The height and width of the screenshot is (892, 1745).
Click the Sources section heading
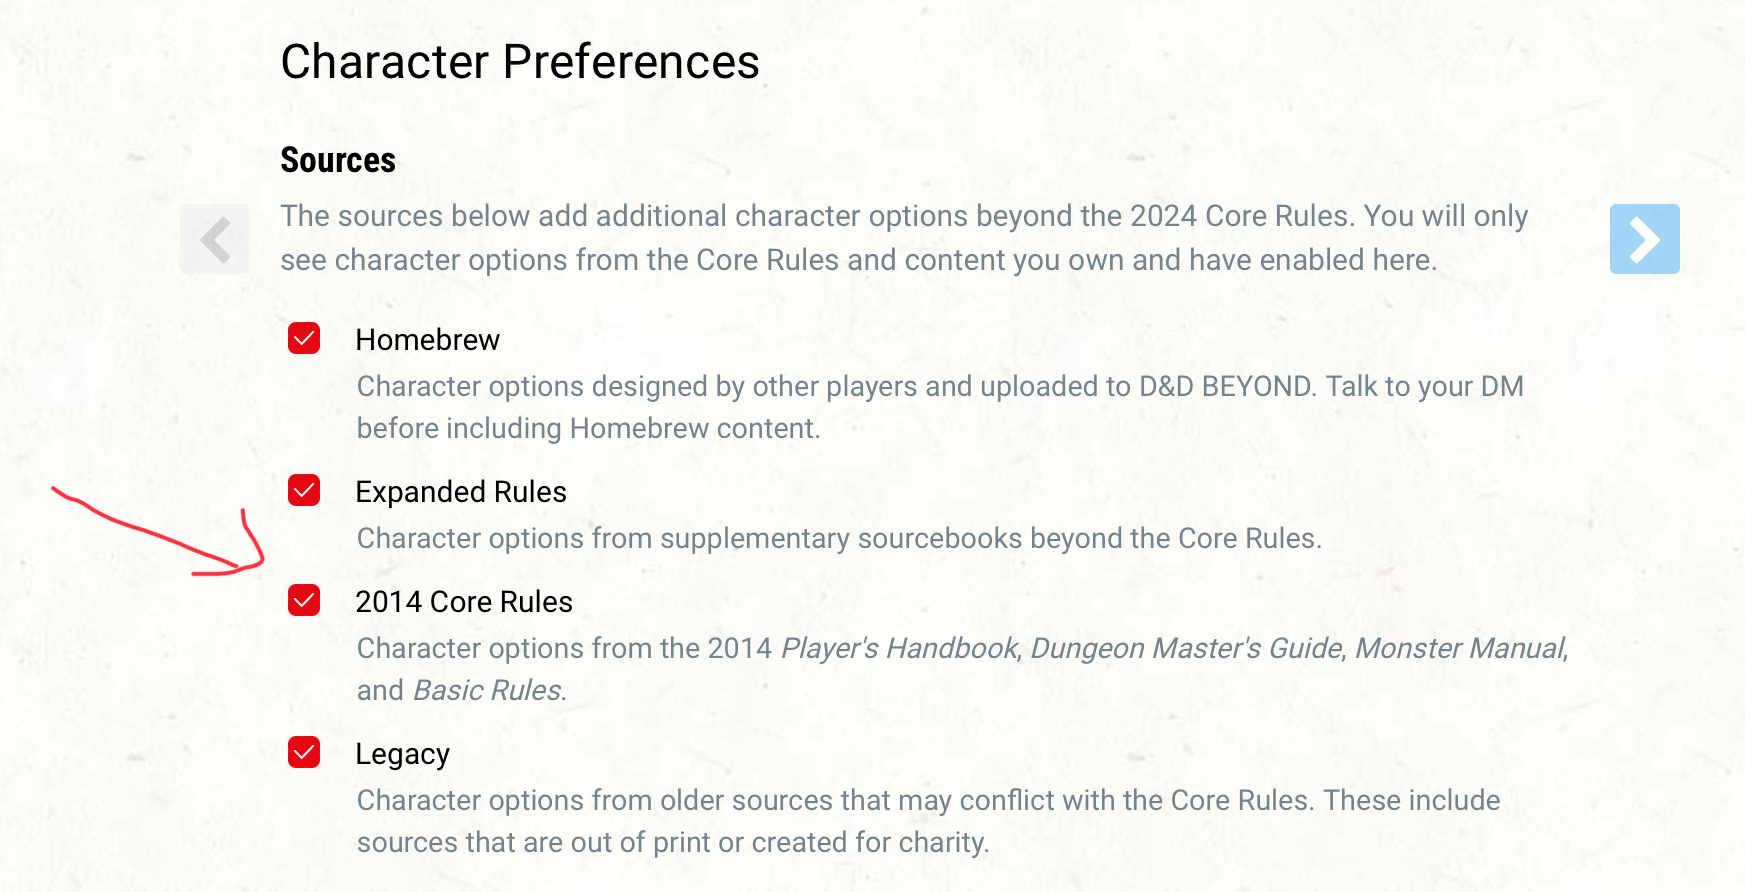tap(338, 160)
